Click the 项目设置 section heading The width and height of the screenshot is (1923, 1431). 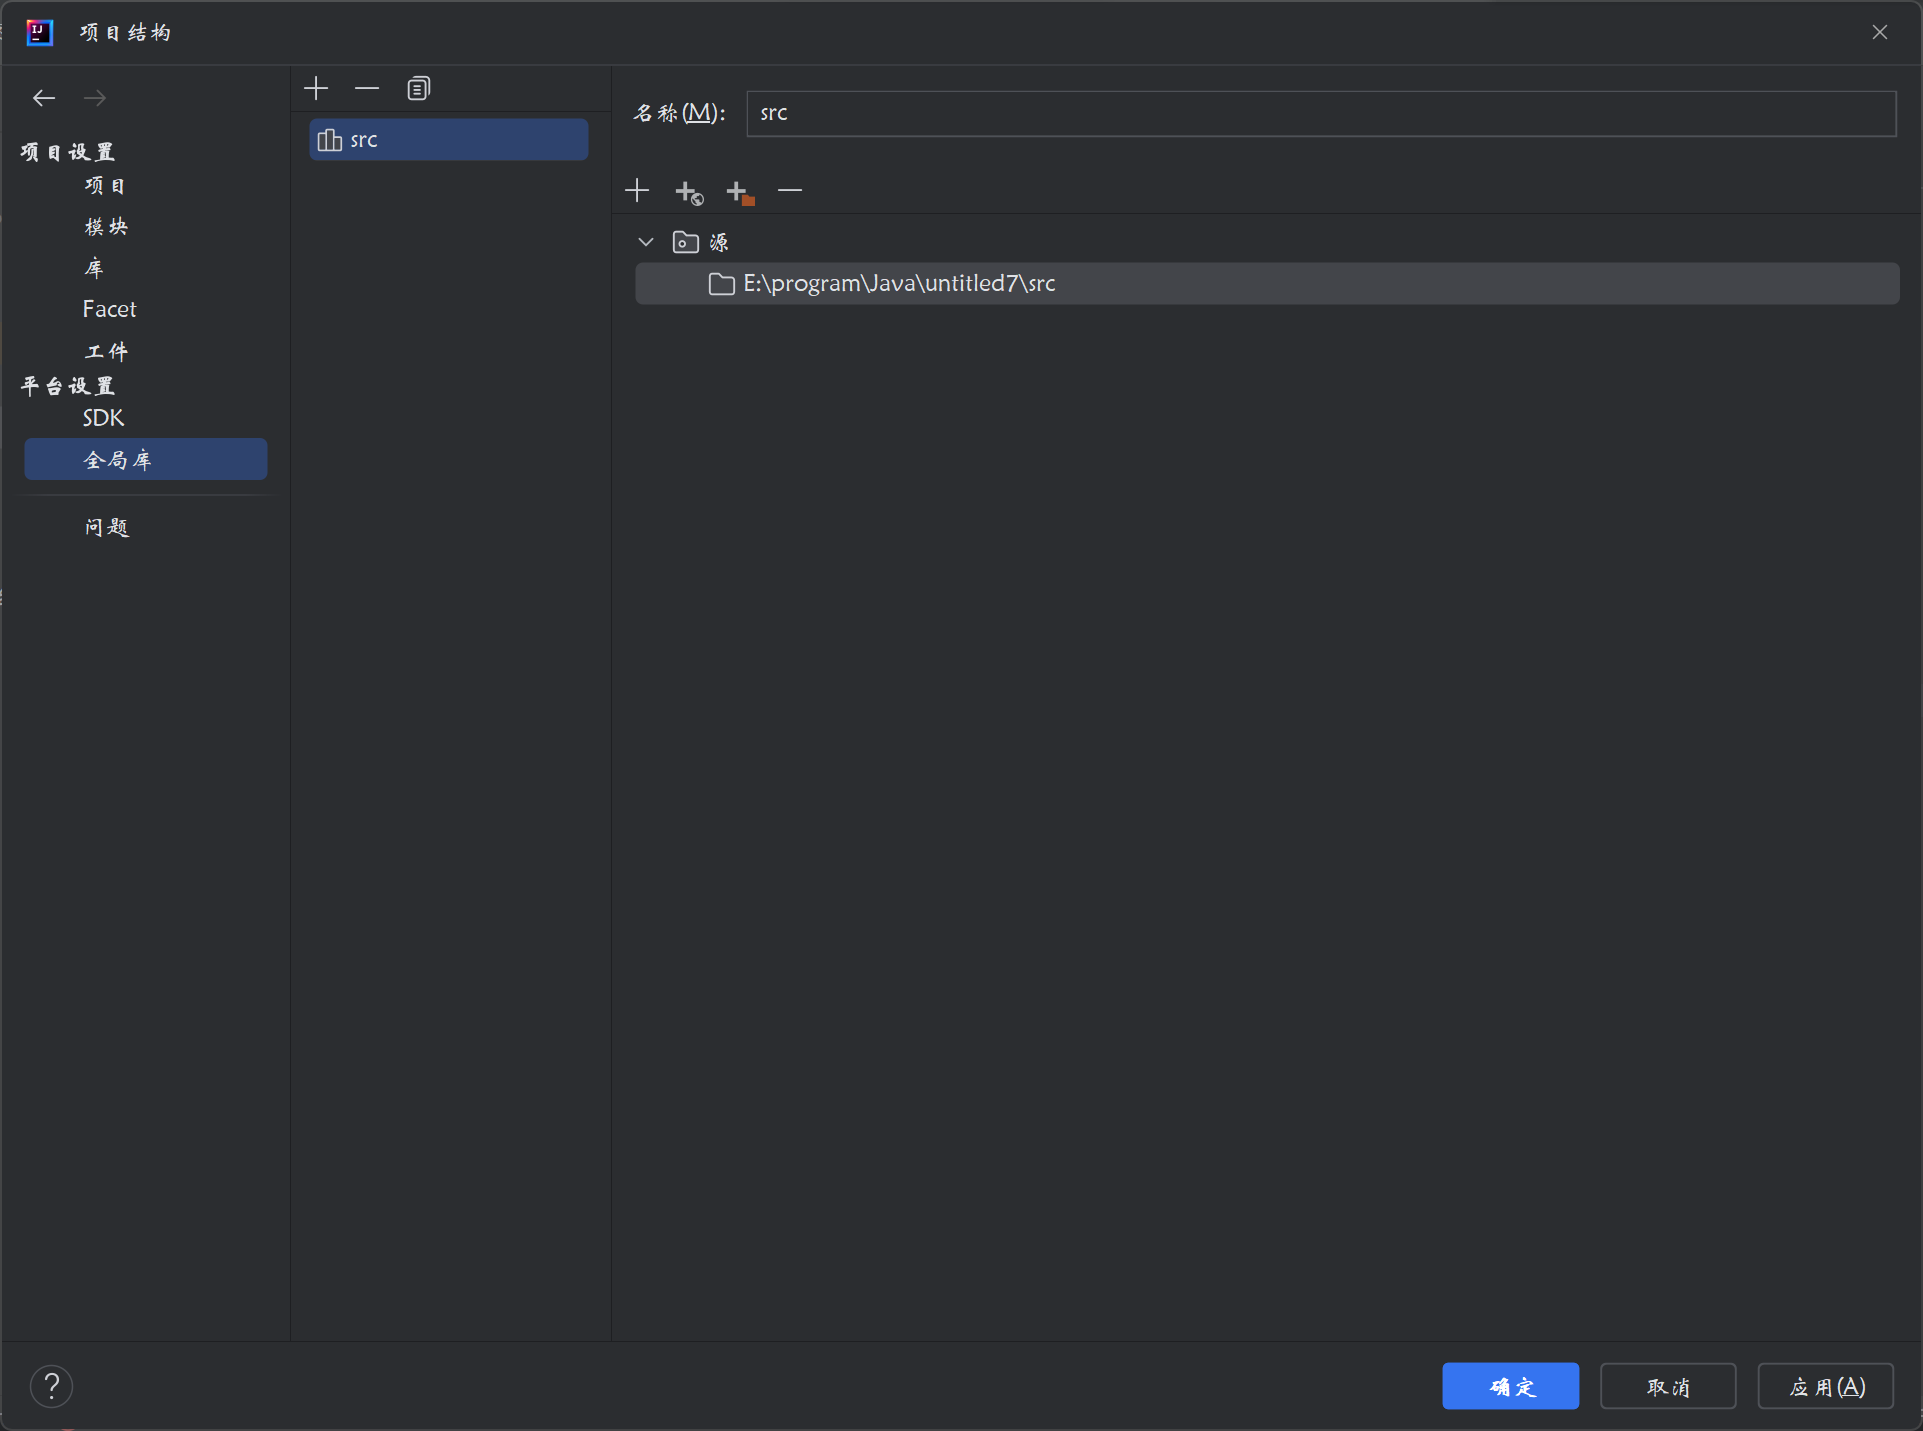[68, 152]
